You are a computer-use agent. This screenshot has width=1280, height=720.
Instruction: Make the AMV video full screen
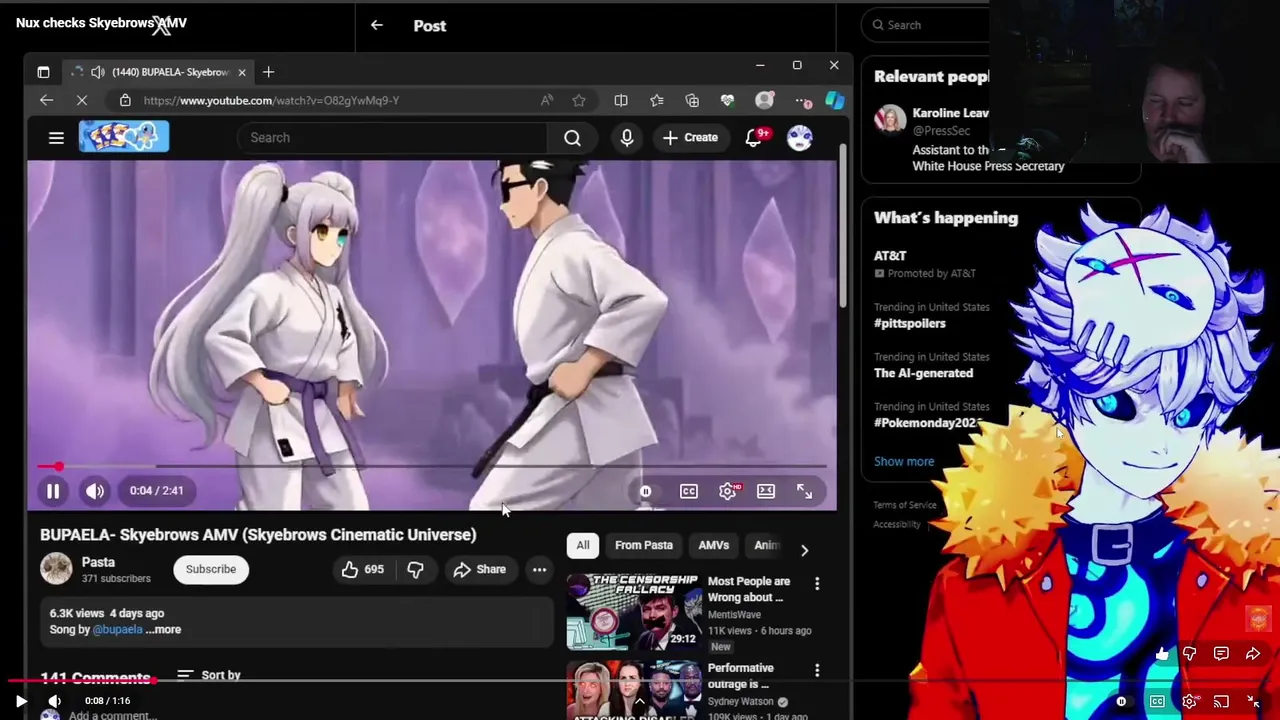coord(804,491)
